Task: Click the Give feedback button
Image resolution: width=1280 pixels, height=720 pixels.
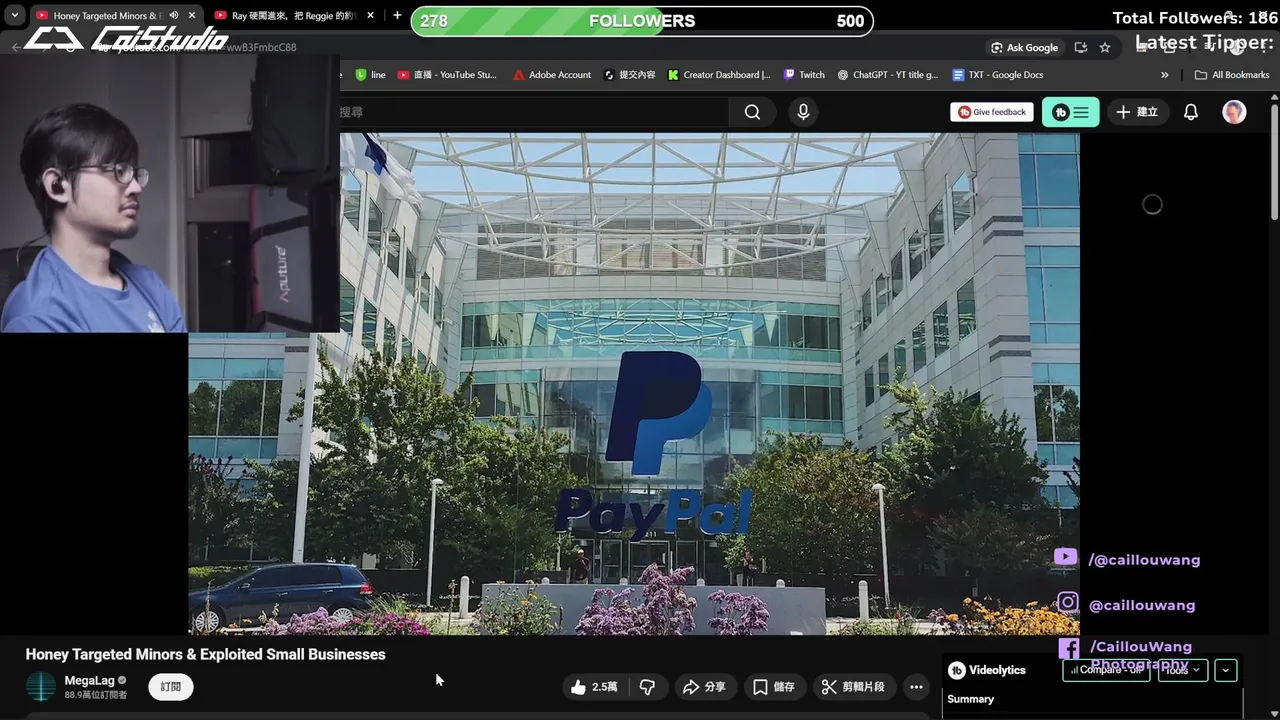Action: (992, 112)
